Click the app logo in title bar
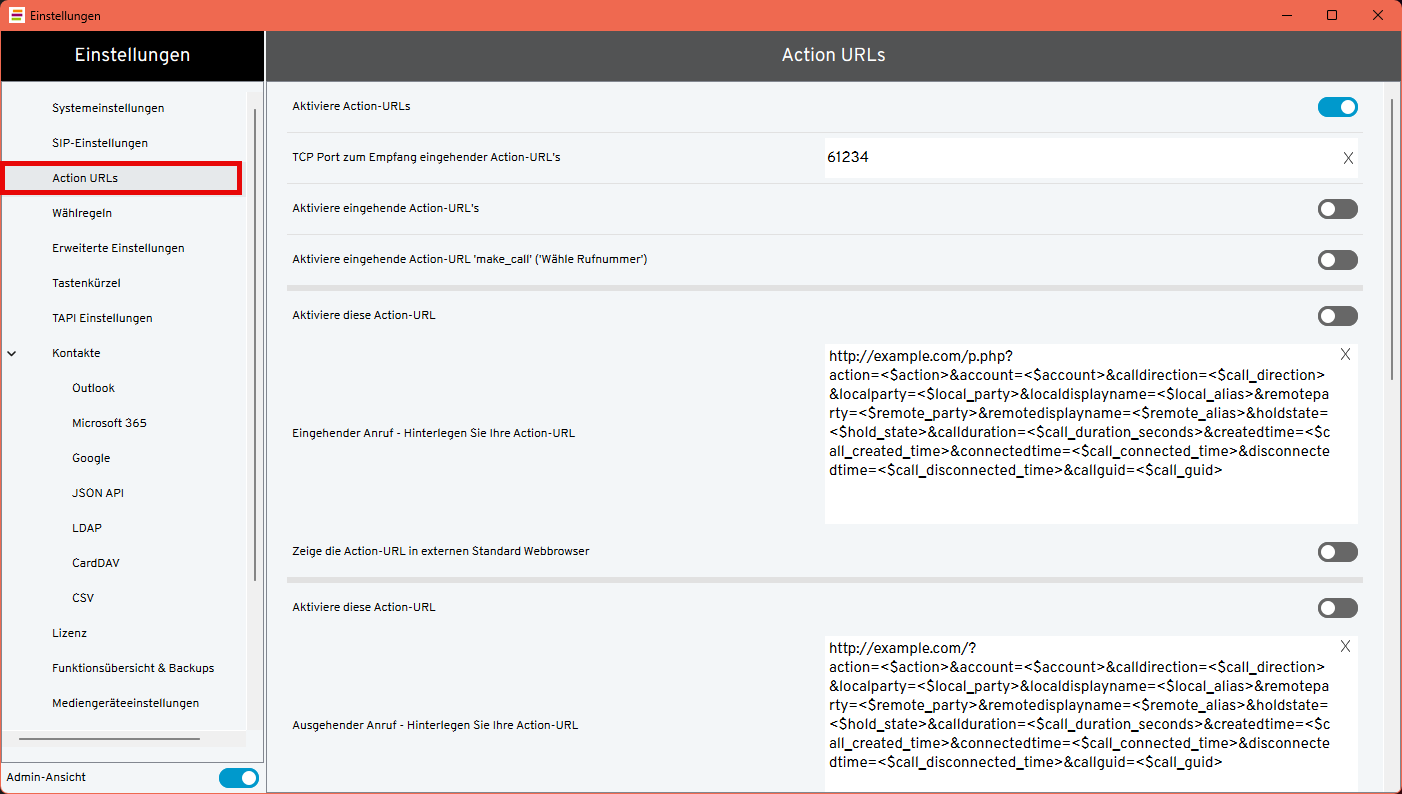Image resolution: width=1402 pixels, height=794 pixels. tap(16, 15)
